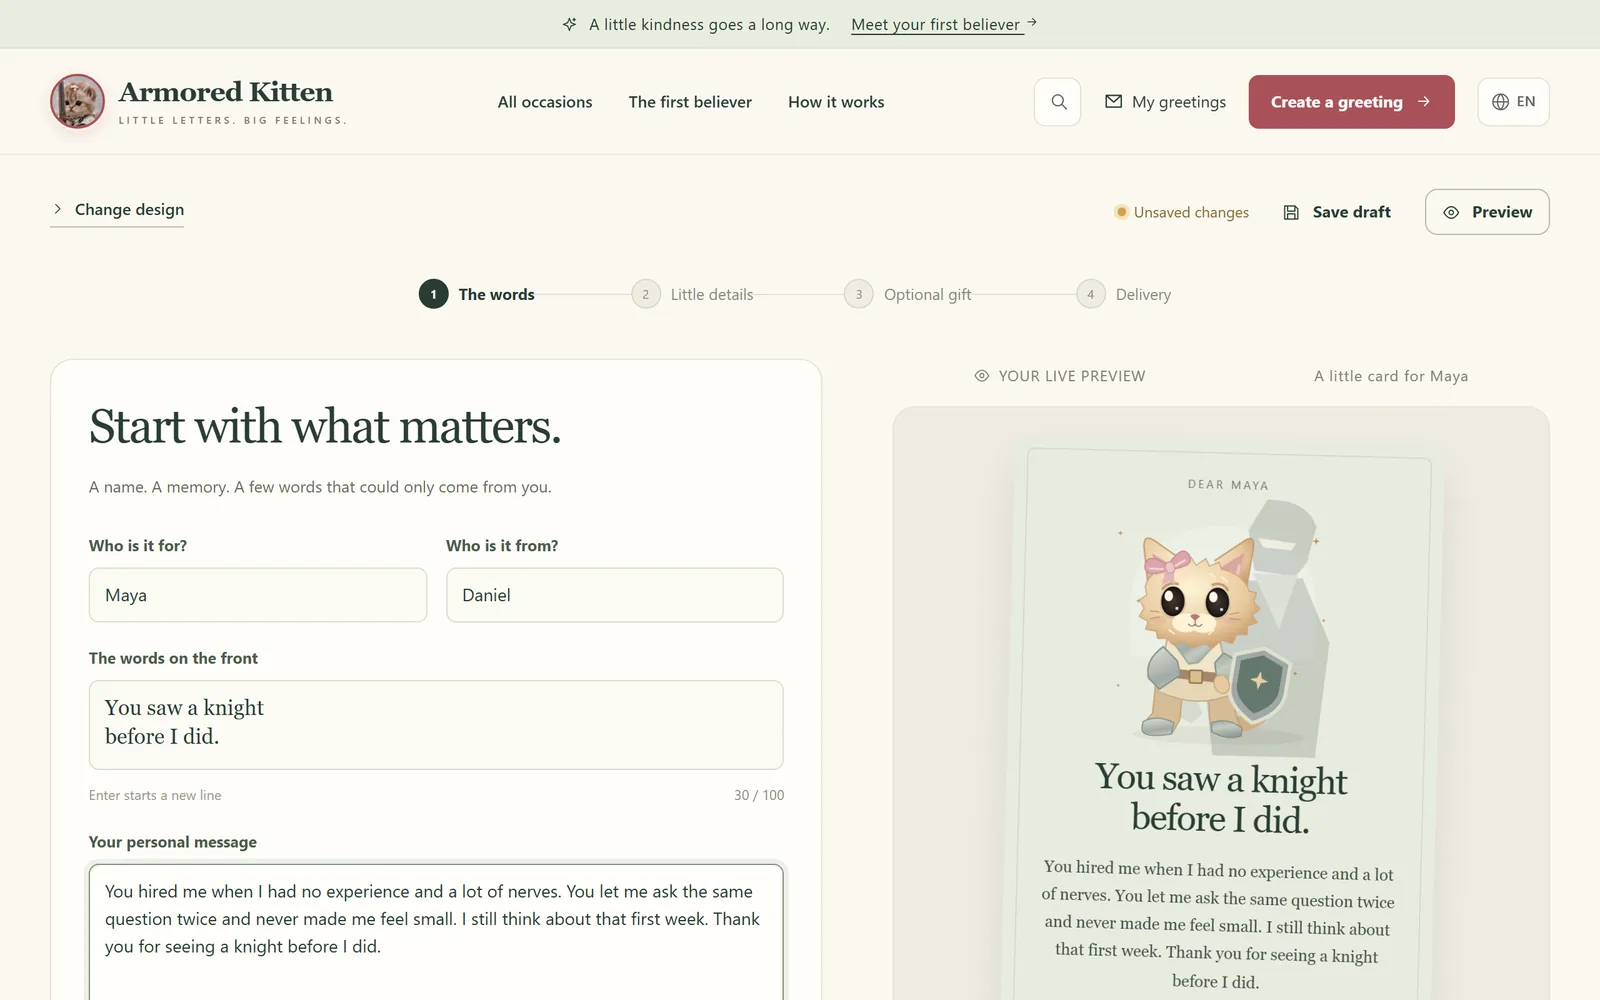Follow the Meet your first believer link
The image size is (1600, 1000).
point(944,24)
